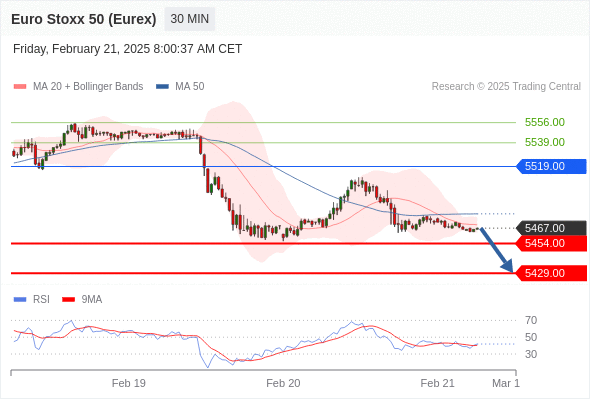
Task: Click the Feb 21 date axis label
Action: coord(438,383)
